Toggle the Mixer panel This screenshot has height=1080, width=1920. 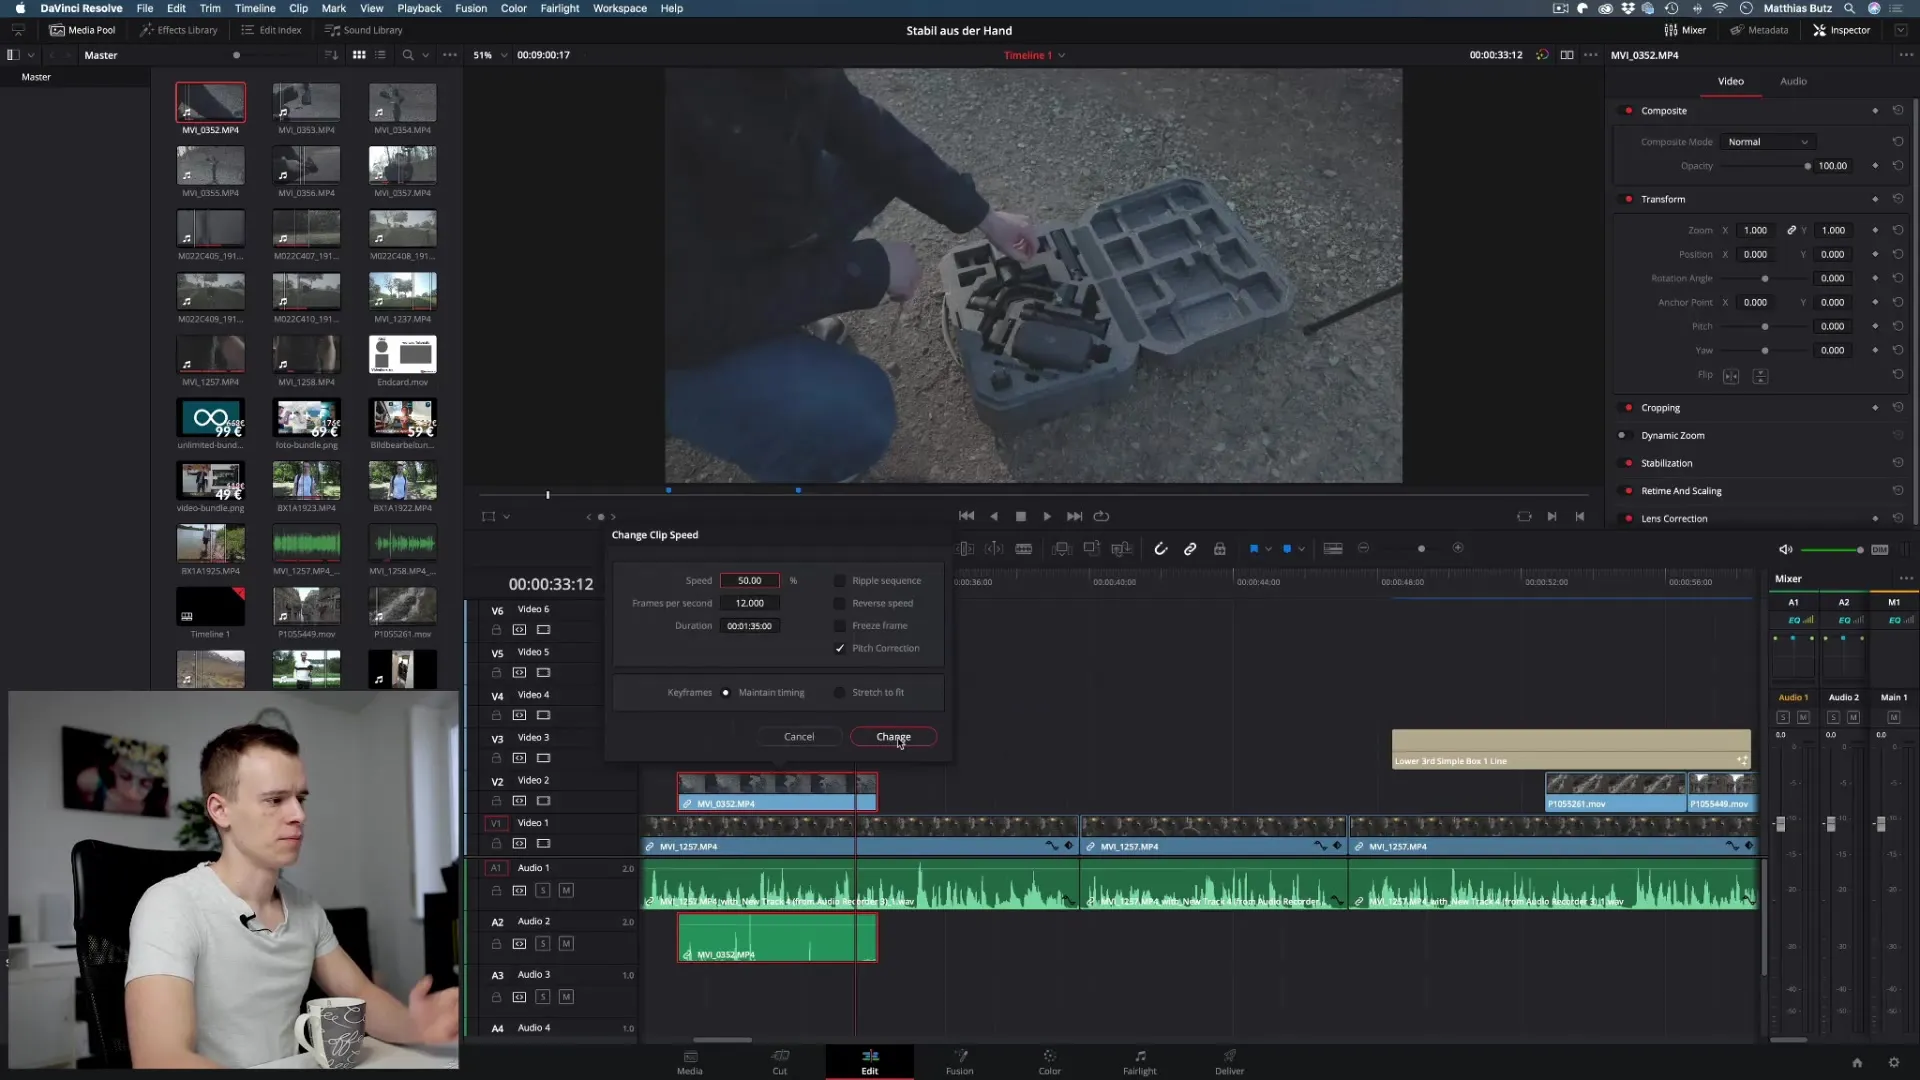1685,30
